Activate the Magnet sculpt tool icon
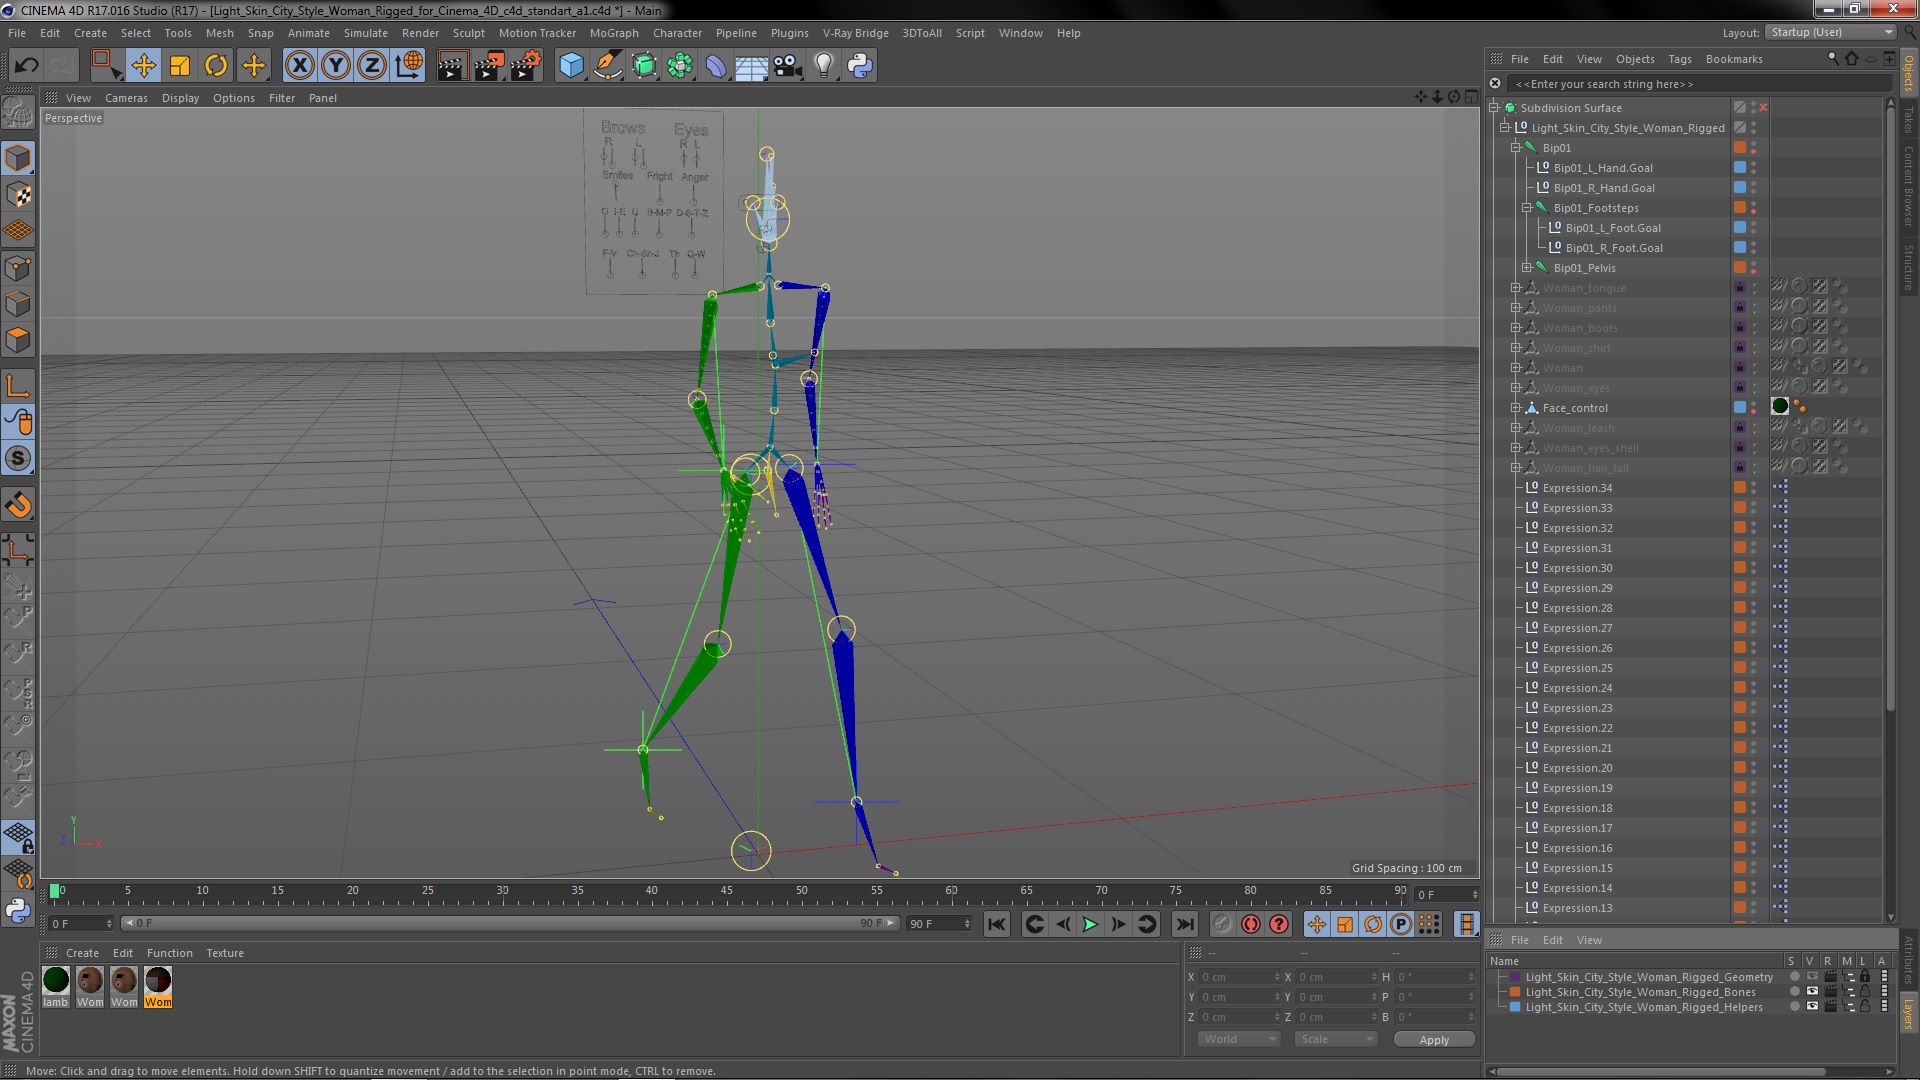Screen dimensions: 1920x1080 [x=18, y=505]
